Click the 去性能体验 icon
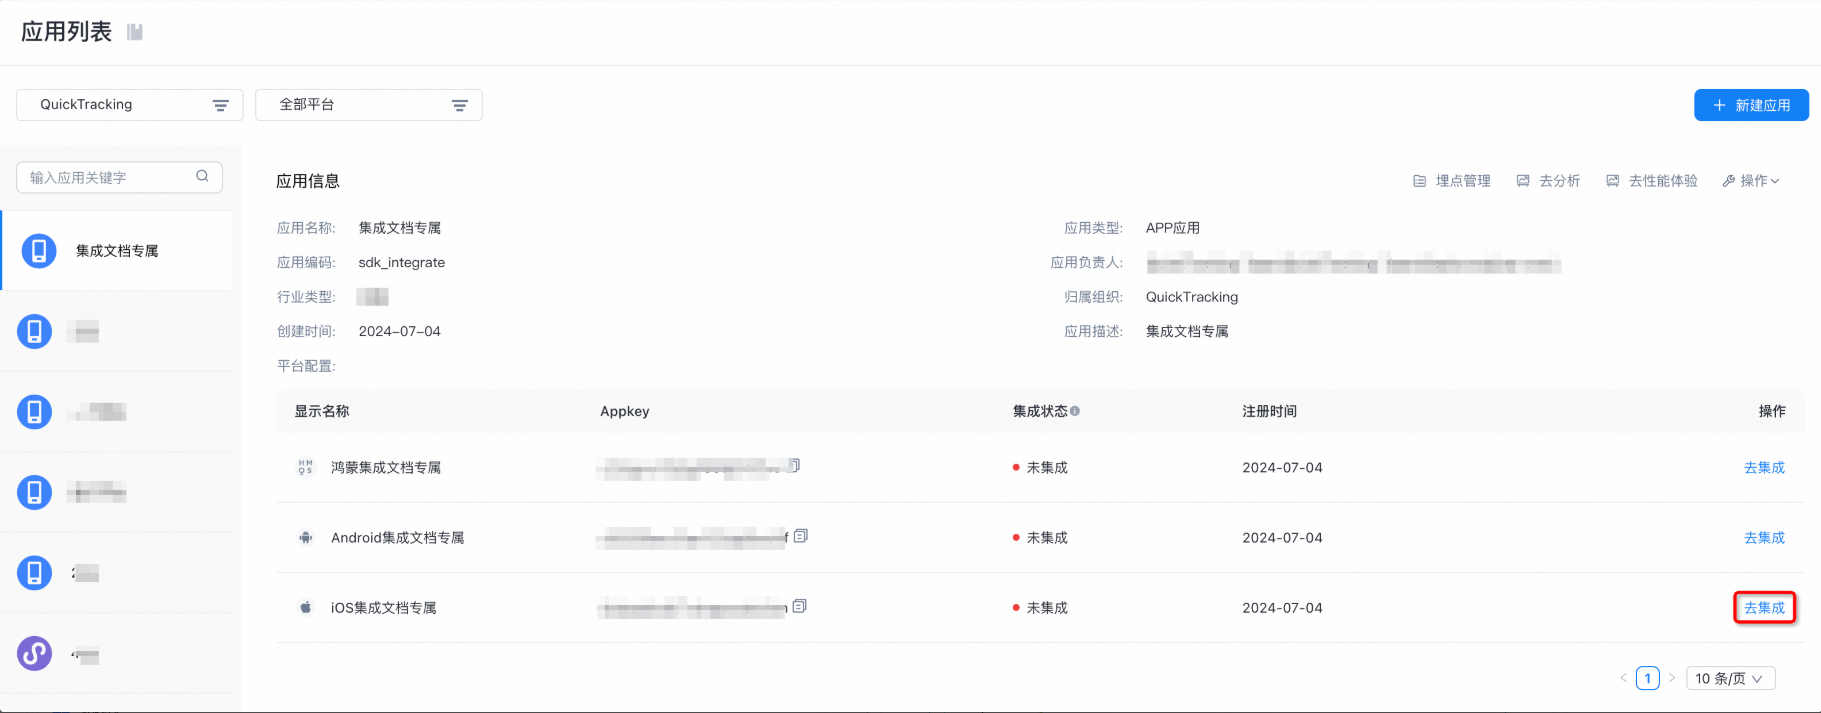 (x=1612, y=181)
